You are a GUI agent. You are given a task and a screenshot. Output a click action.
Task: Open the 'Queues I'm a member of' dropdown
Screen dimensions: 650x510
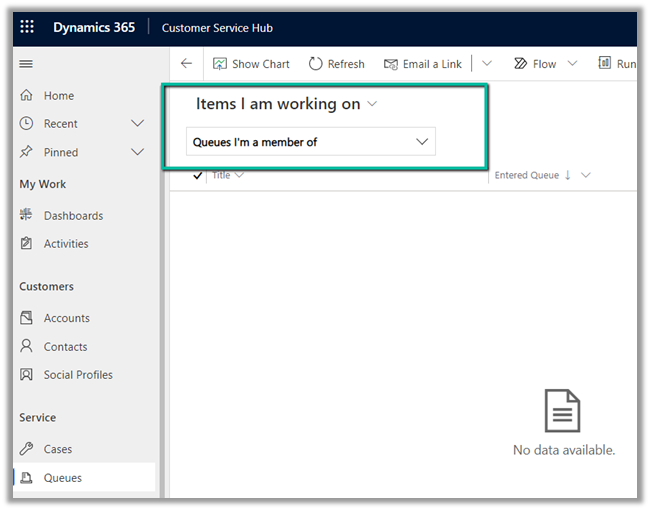pyautogui.click(x=311, y=142)
